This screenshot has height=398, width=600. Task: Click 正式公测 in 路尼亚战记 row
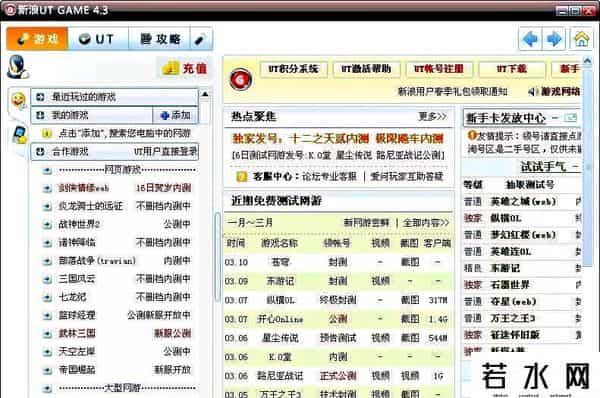[x=338, y=376]
